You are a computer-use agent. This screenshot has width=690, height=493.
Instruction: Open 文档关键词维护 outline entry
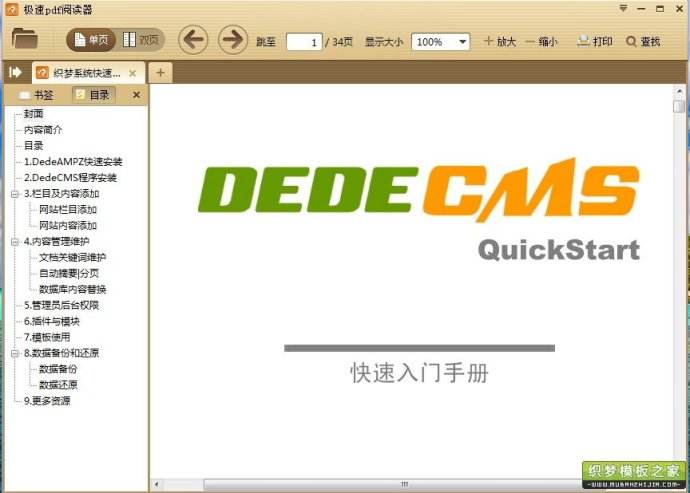coord(73,257)
